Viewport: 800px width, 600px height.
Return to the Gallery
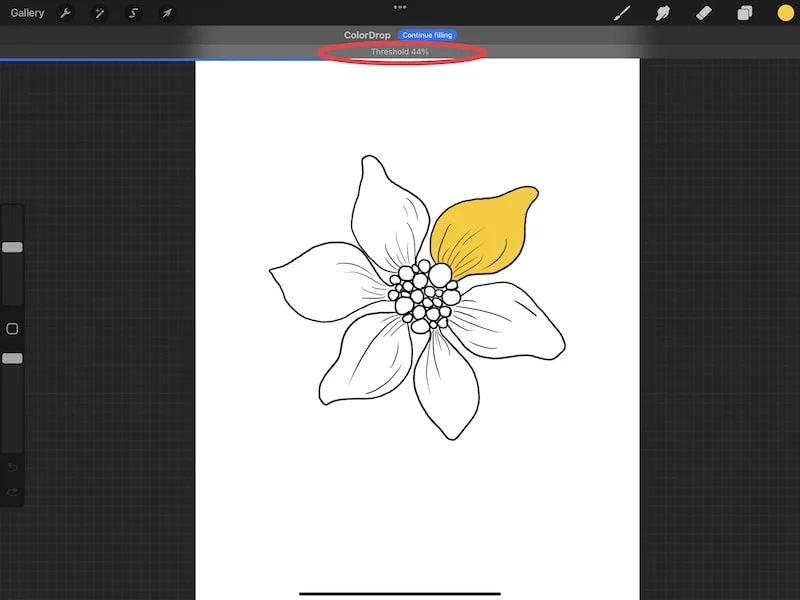point(27,13)
